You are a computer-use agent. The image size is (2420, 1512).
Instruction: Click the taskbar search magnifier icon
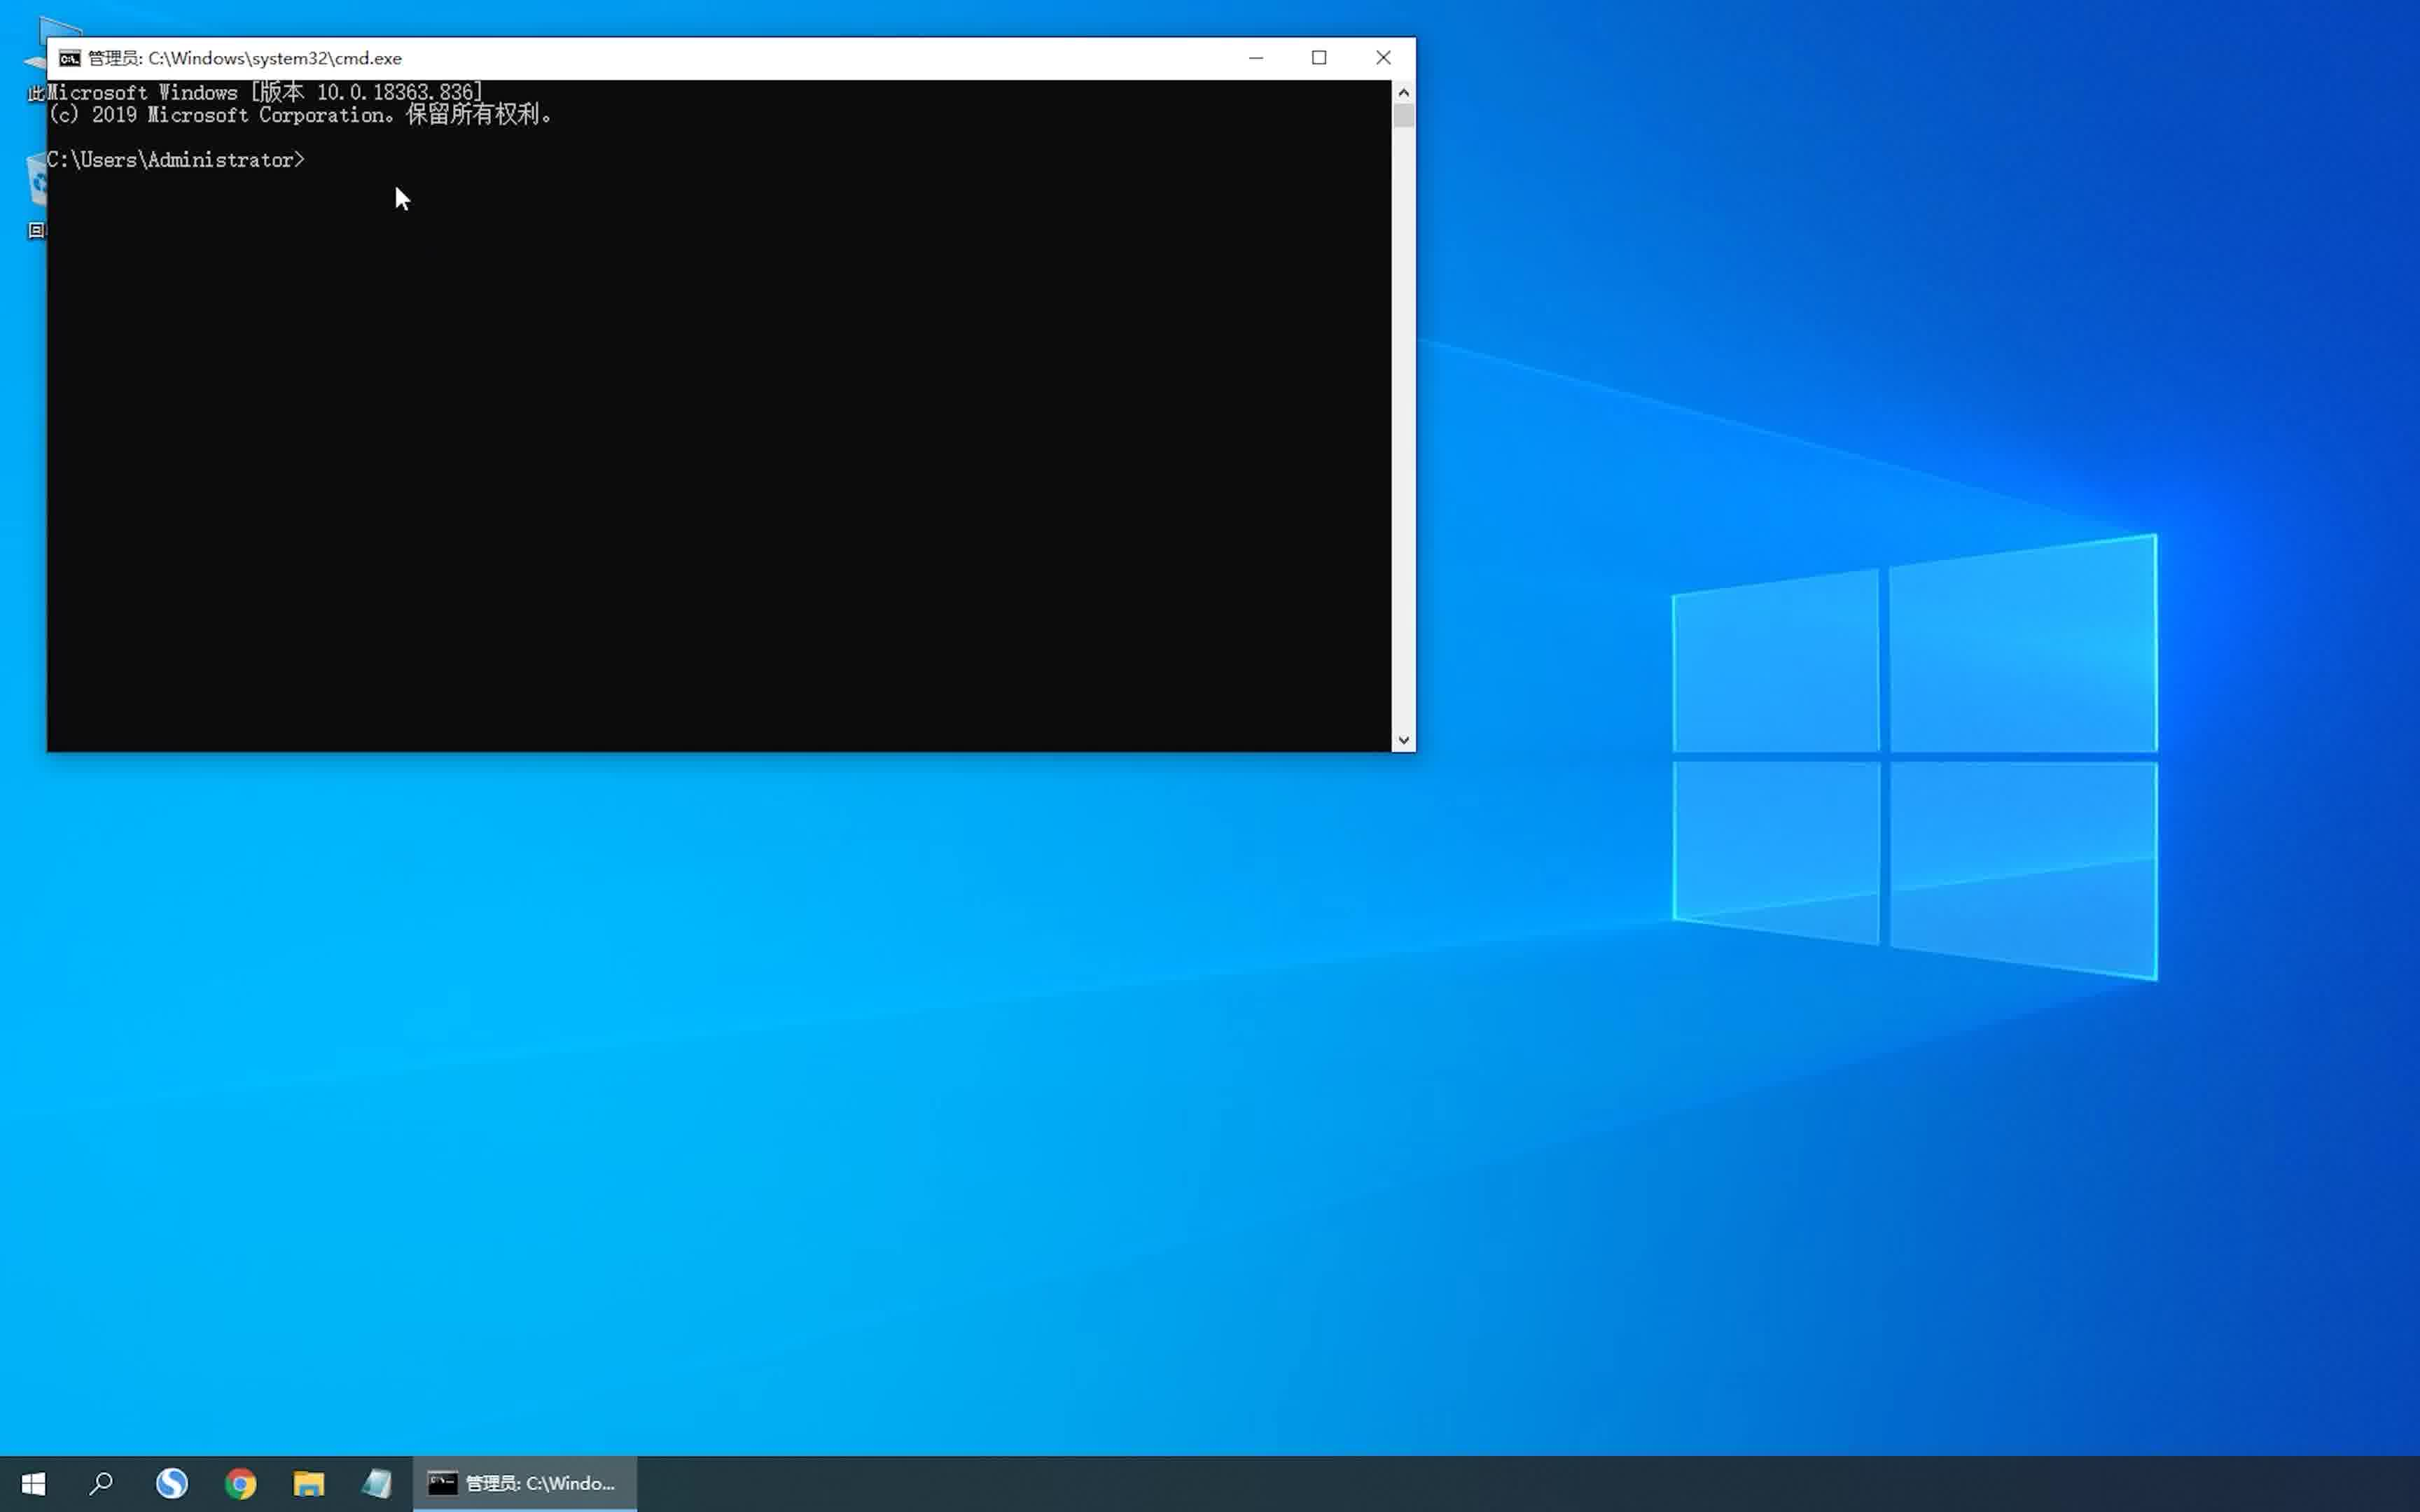(101, 1483)
